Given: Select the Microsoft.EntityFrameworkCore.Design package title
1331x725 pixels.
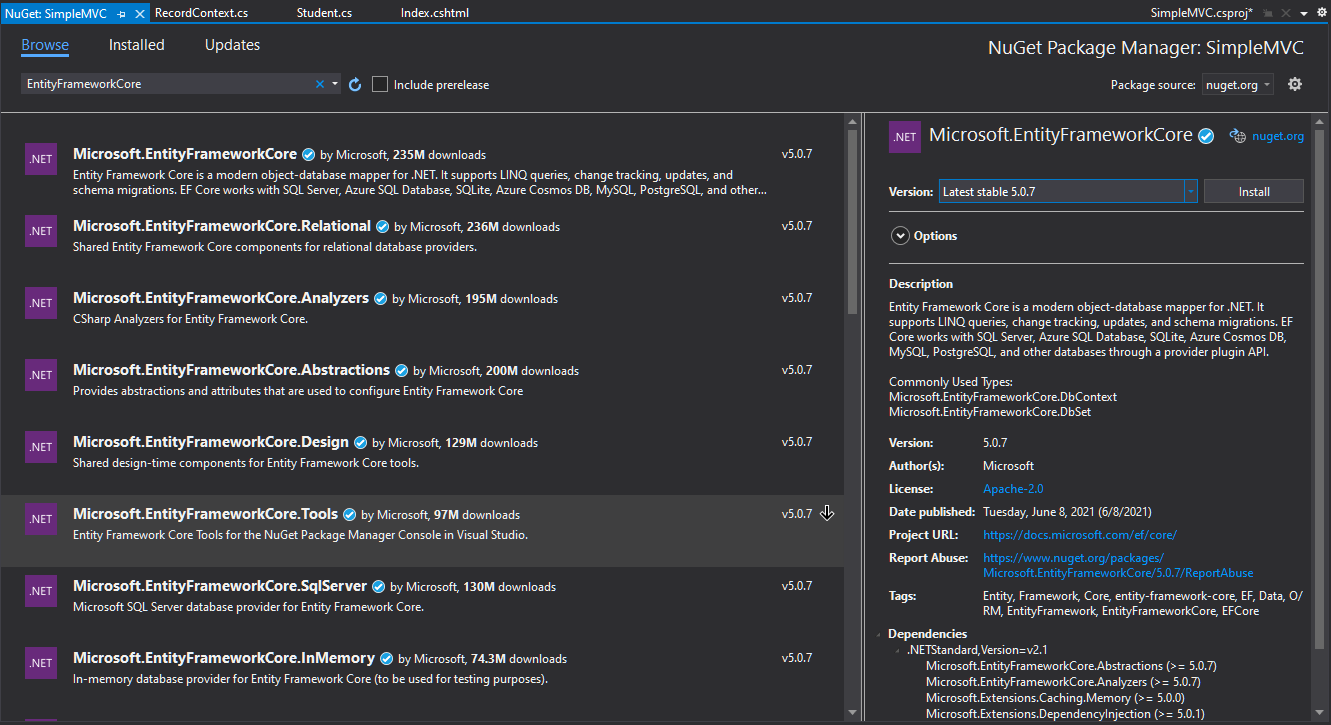Looking at the screenshot, I should (x=211, y=442).
